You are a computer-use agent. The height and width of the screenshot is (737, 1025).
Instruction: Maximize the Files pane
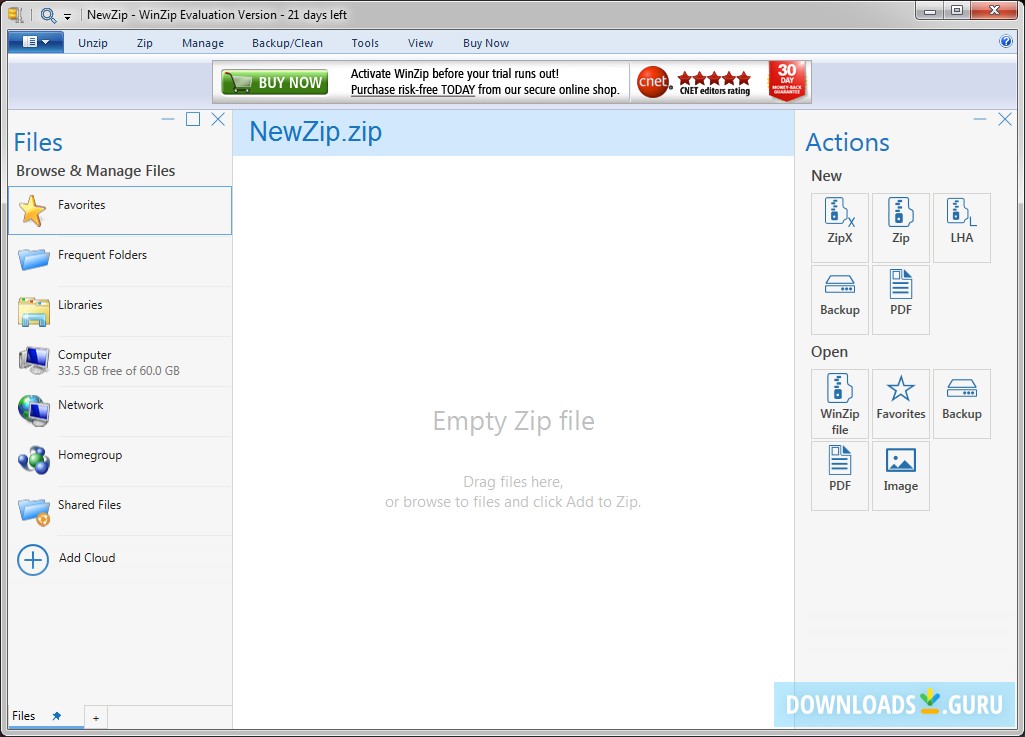[193, 119]
